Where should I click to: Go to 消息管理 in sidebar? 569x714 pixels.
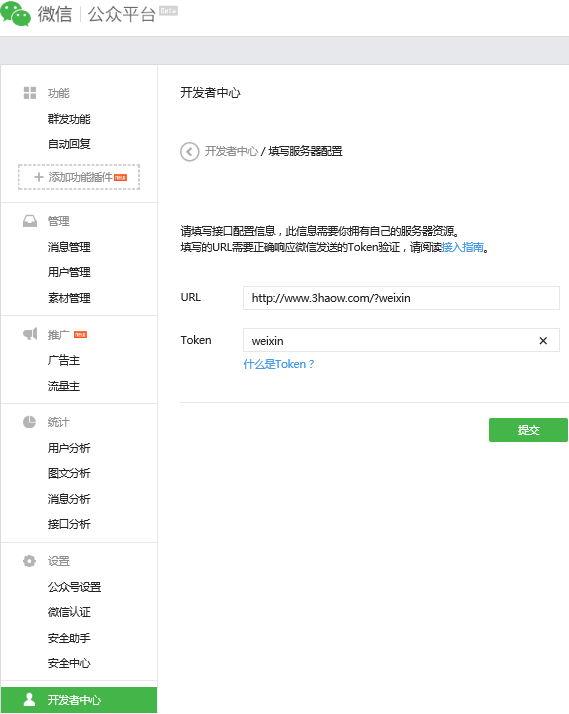69,247
